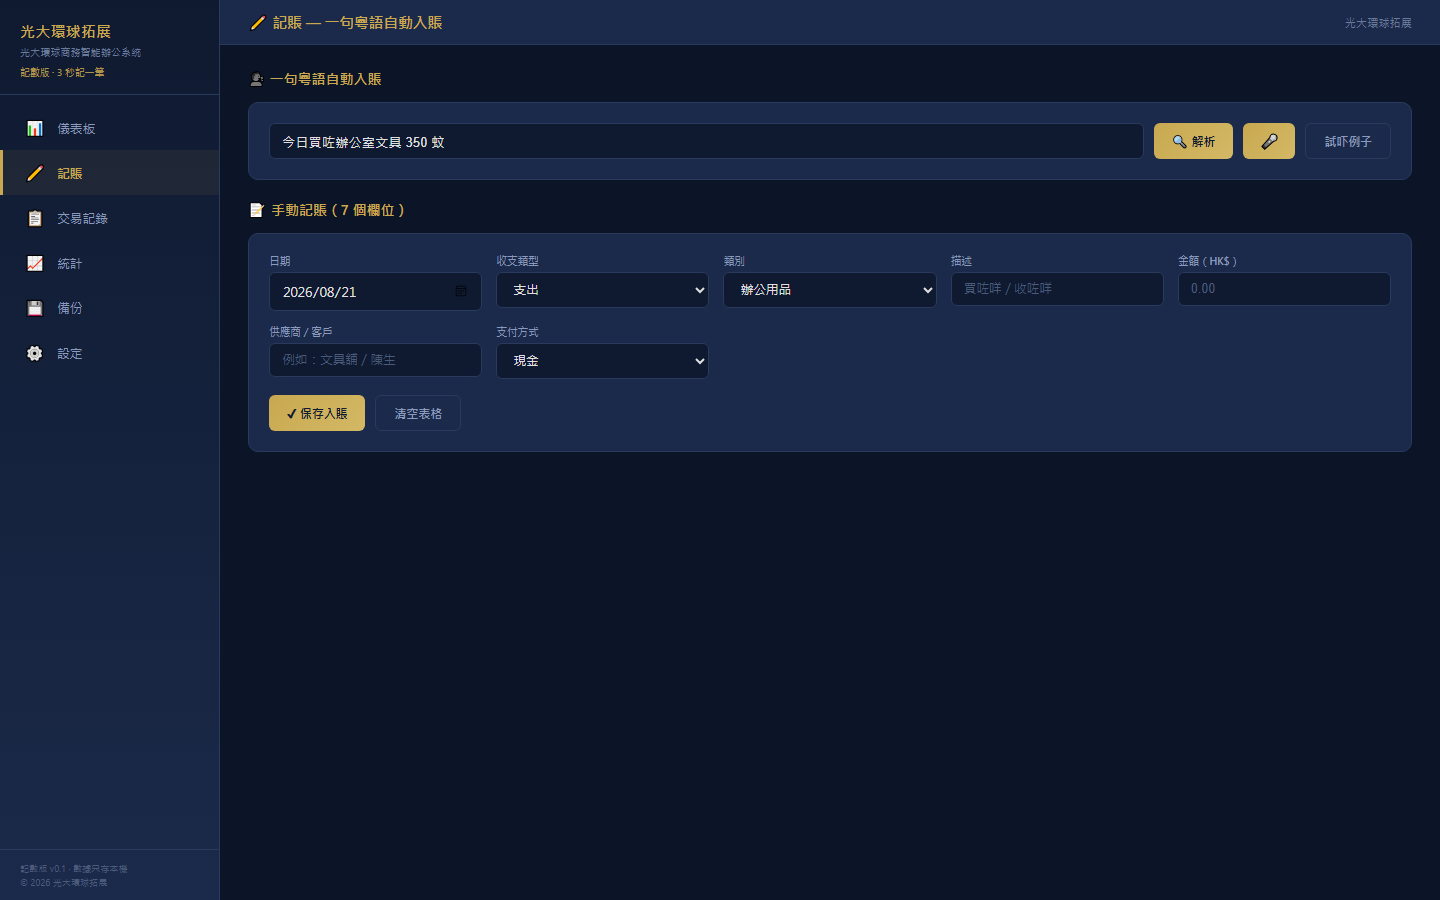Viewport: 1440px width, 900px height.
Task: Go to 交易記錄 page
Action: point(110,218)
